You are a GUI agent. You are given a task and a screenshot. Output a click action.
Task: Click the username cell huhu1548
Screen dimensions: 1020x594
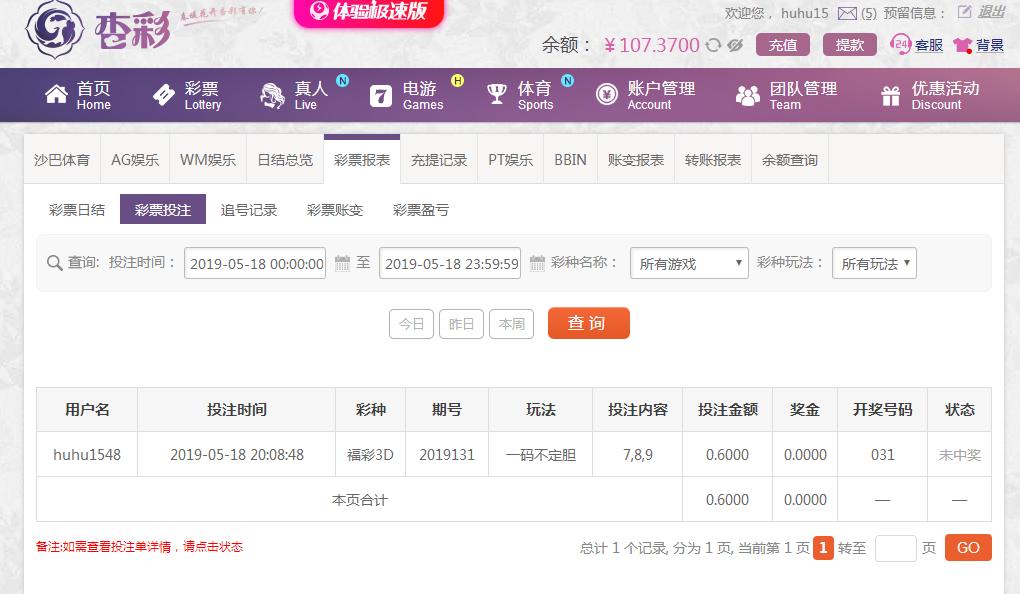(87, 455)
